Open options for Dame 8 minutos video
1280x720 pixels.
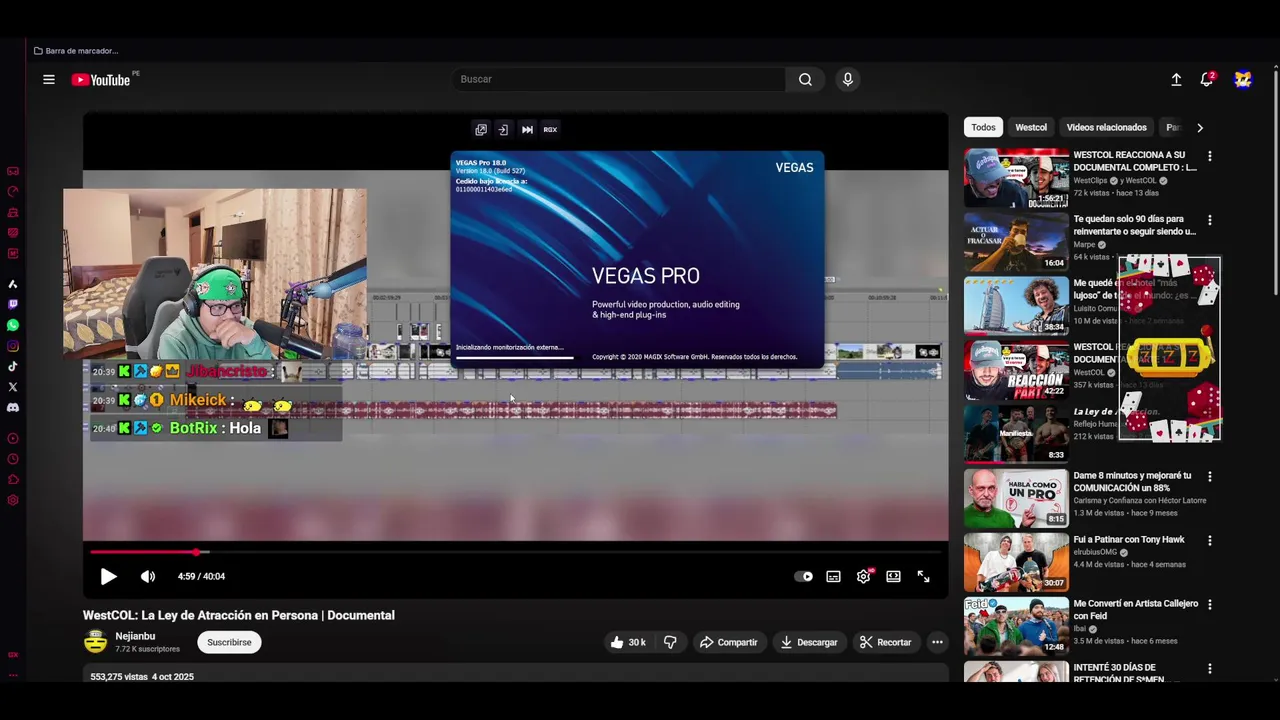click(1210, 476)
